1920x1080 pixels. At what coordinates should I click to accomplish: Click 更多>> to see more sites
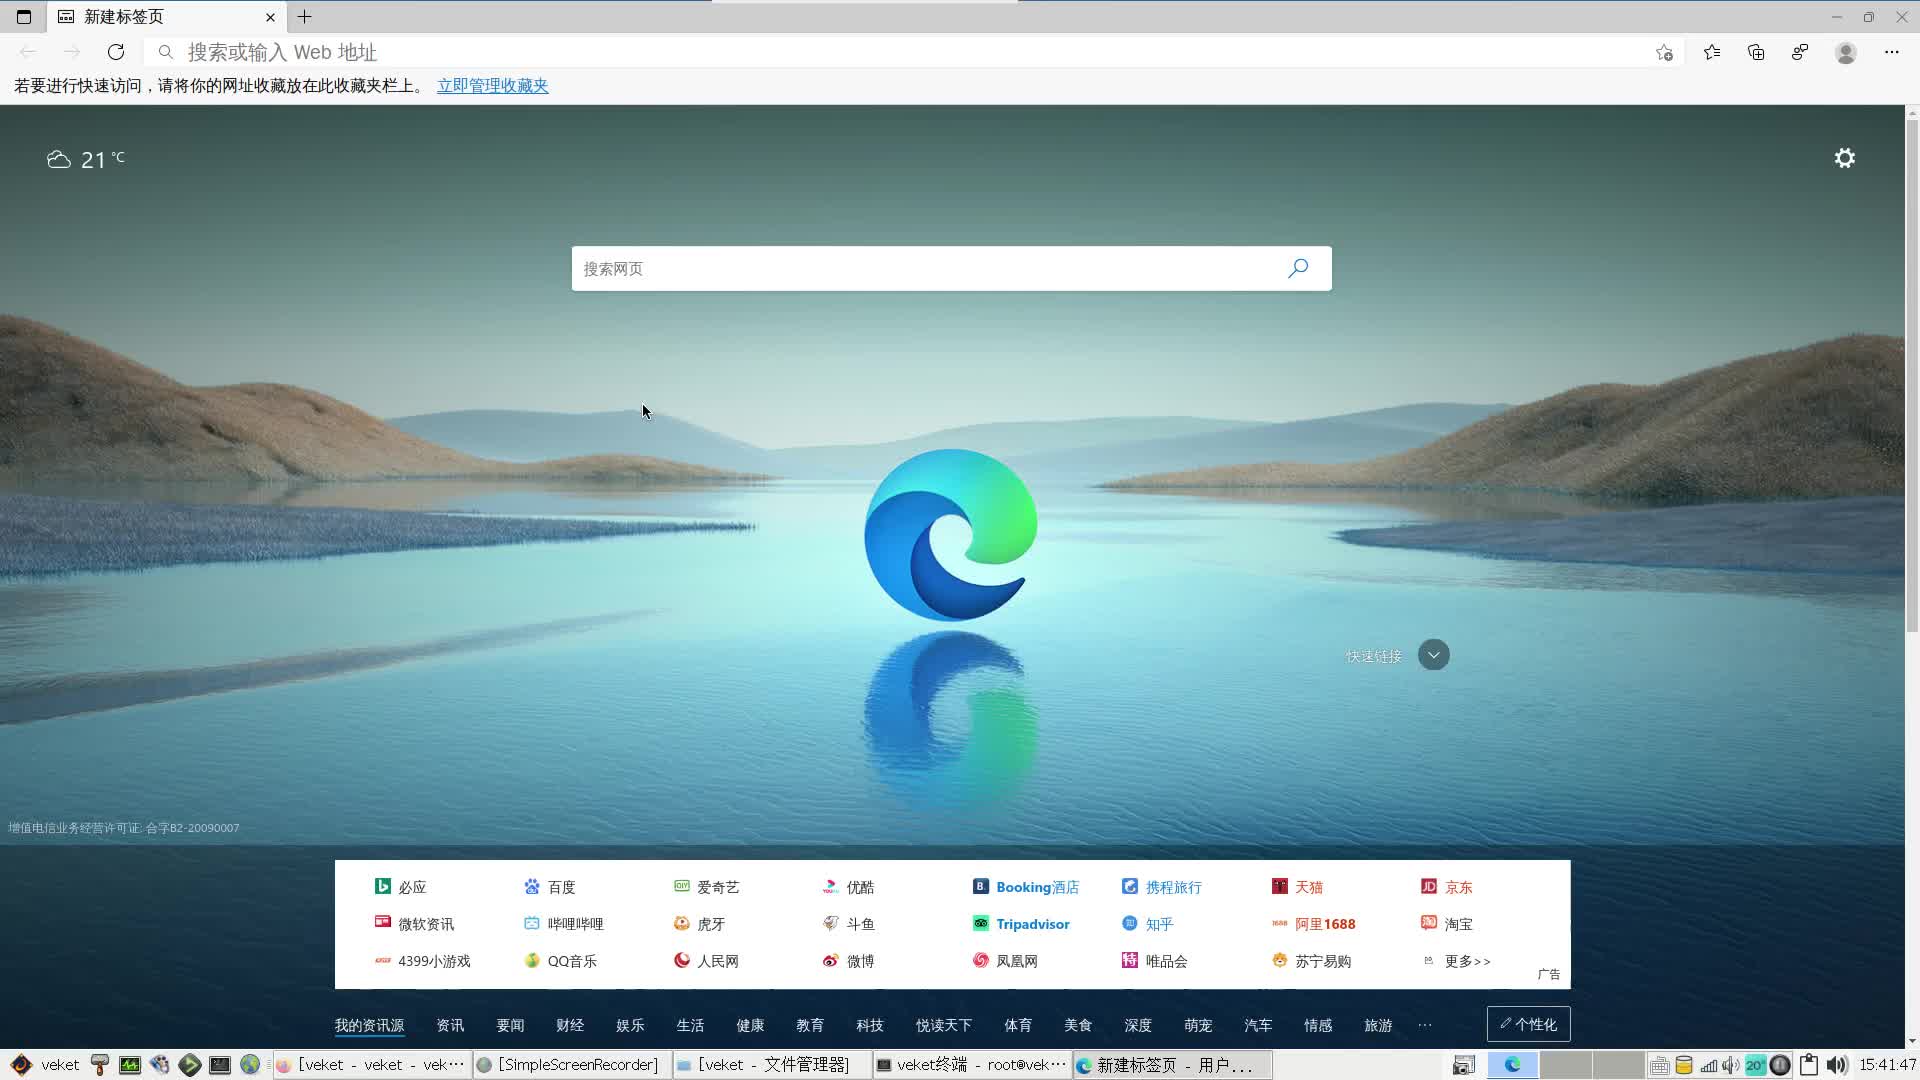[1457, 961]
